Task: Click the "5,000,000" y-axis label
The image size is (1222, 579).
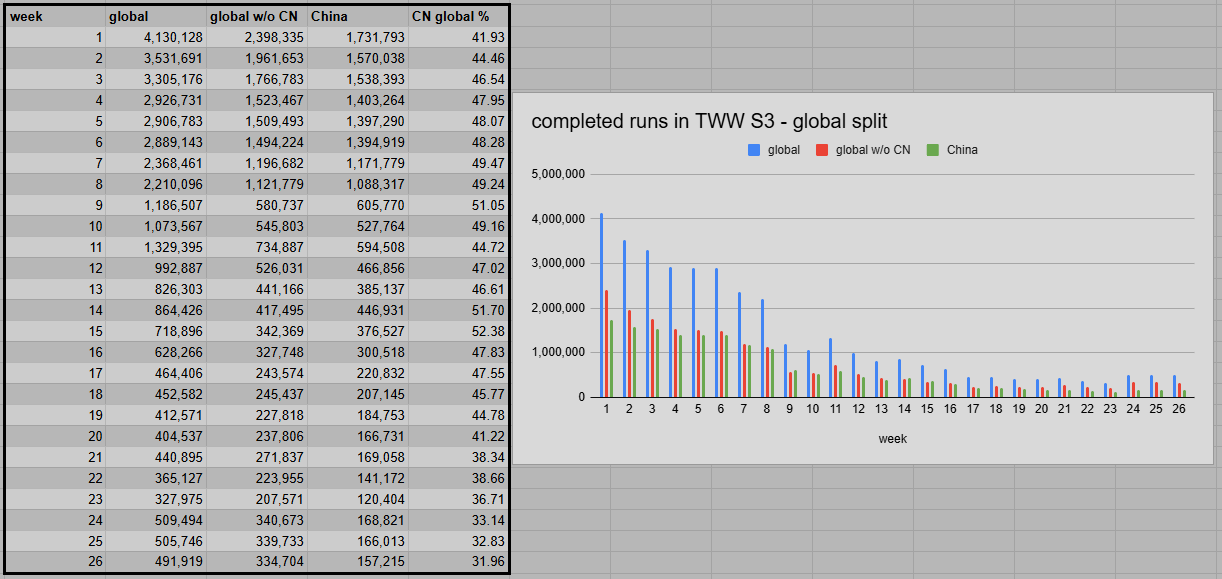Action: point(557,173)
